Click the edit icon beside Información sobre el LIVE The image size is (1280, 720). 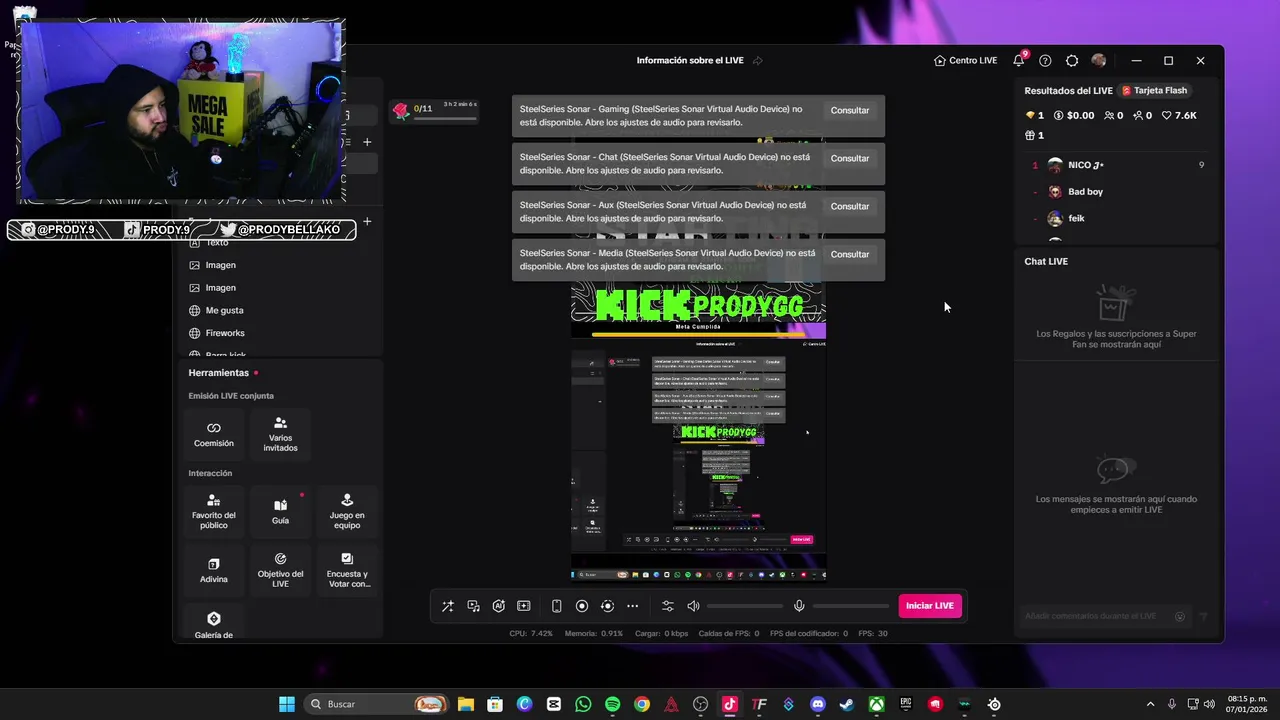pyautogui.click(x=758, y=60)
